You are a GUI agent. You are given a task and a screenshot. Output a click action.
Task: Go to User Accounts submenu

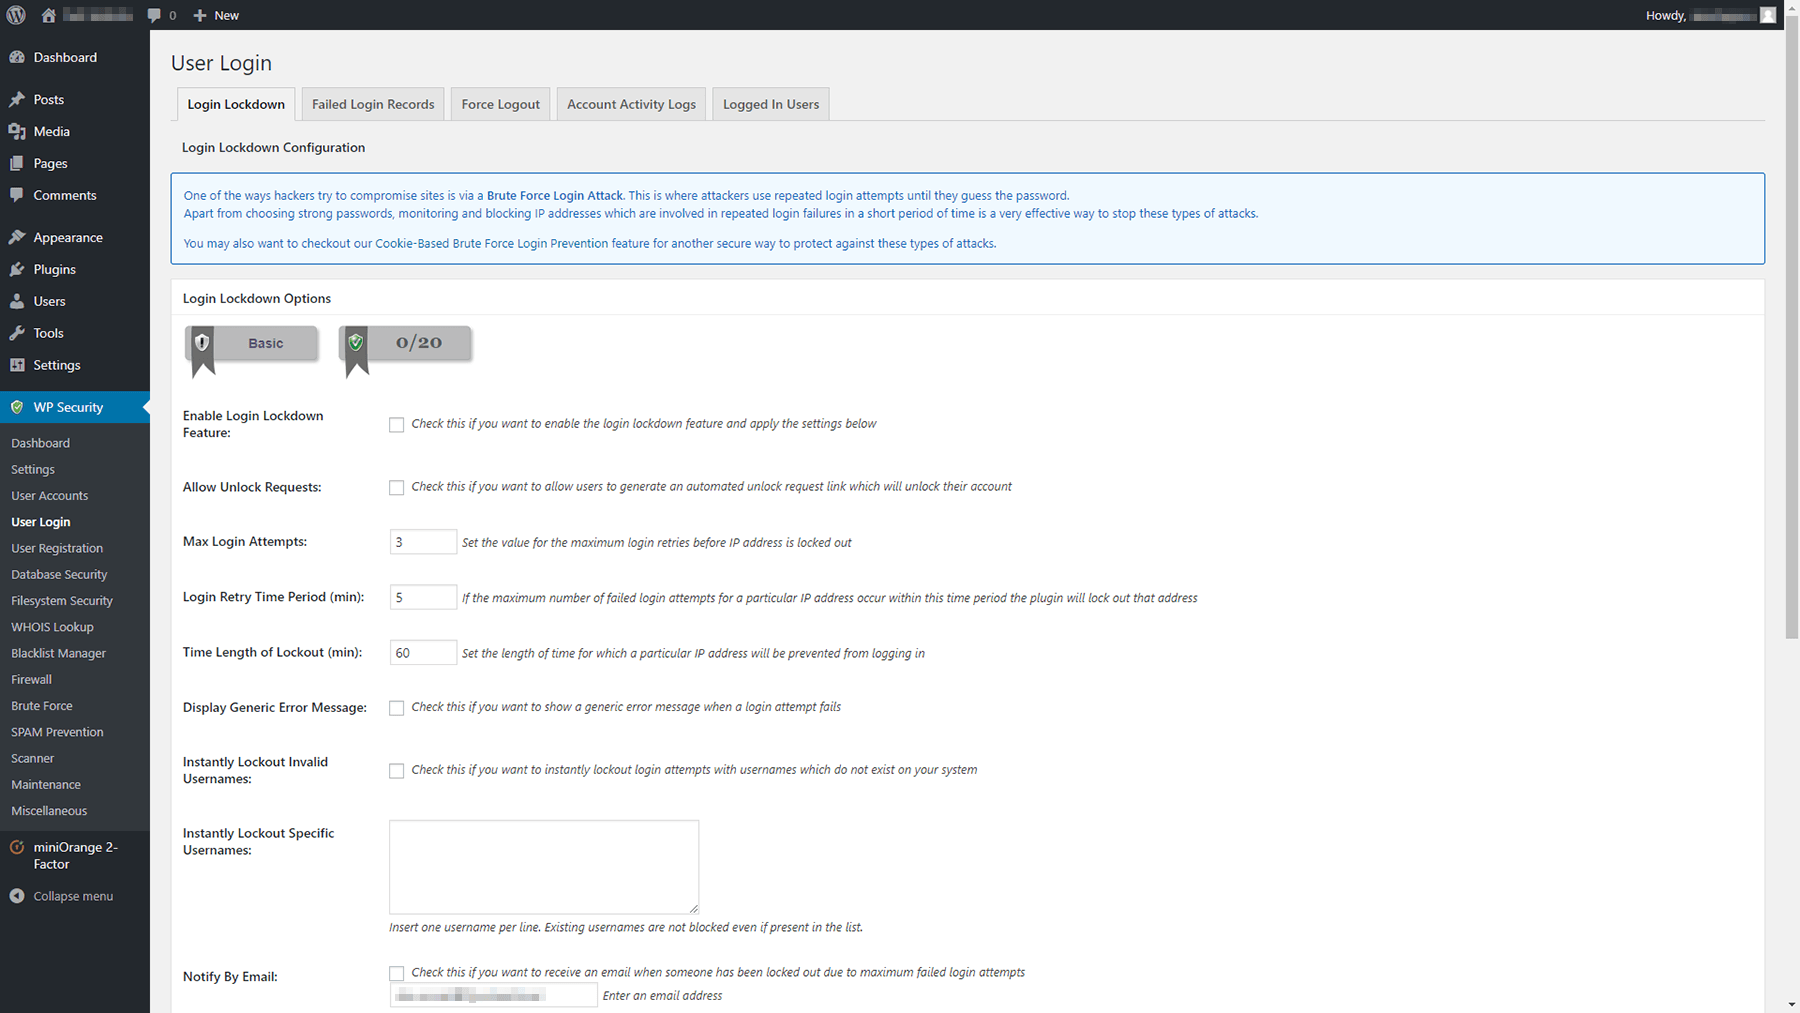[50, 496]
